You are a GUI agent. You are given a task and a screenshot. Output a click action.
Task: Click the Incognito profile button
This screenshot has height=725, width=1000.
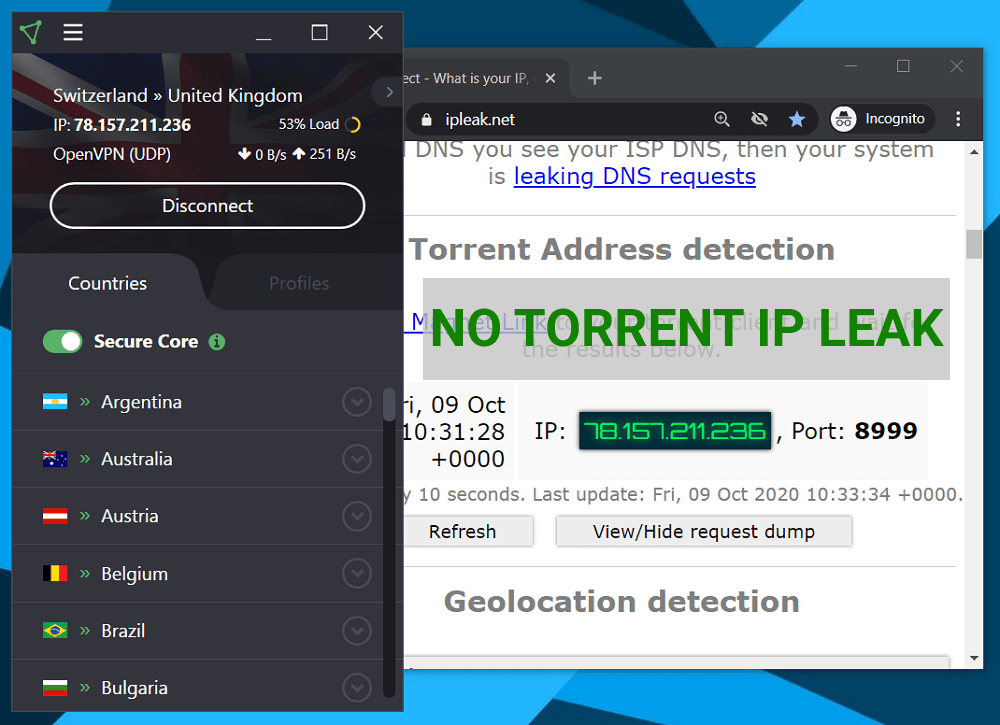(x=881, y=119)
